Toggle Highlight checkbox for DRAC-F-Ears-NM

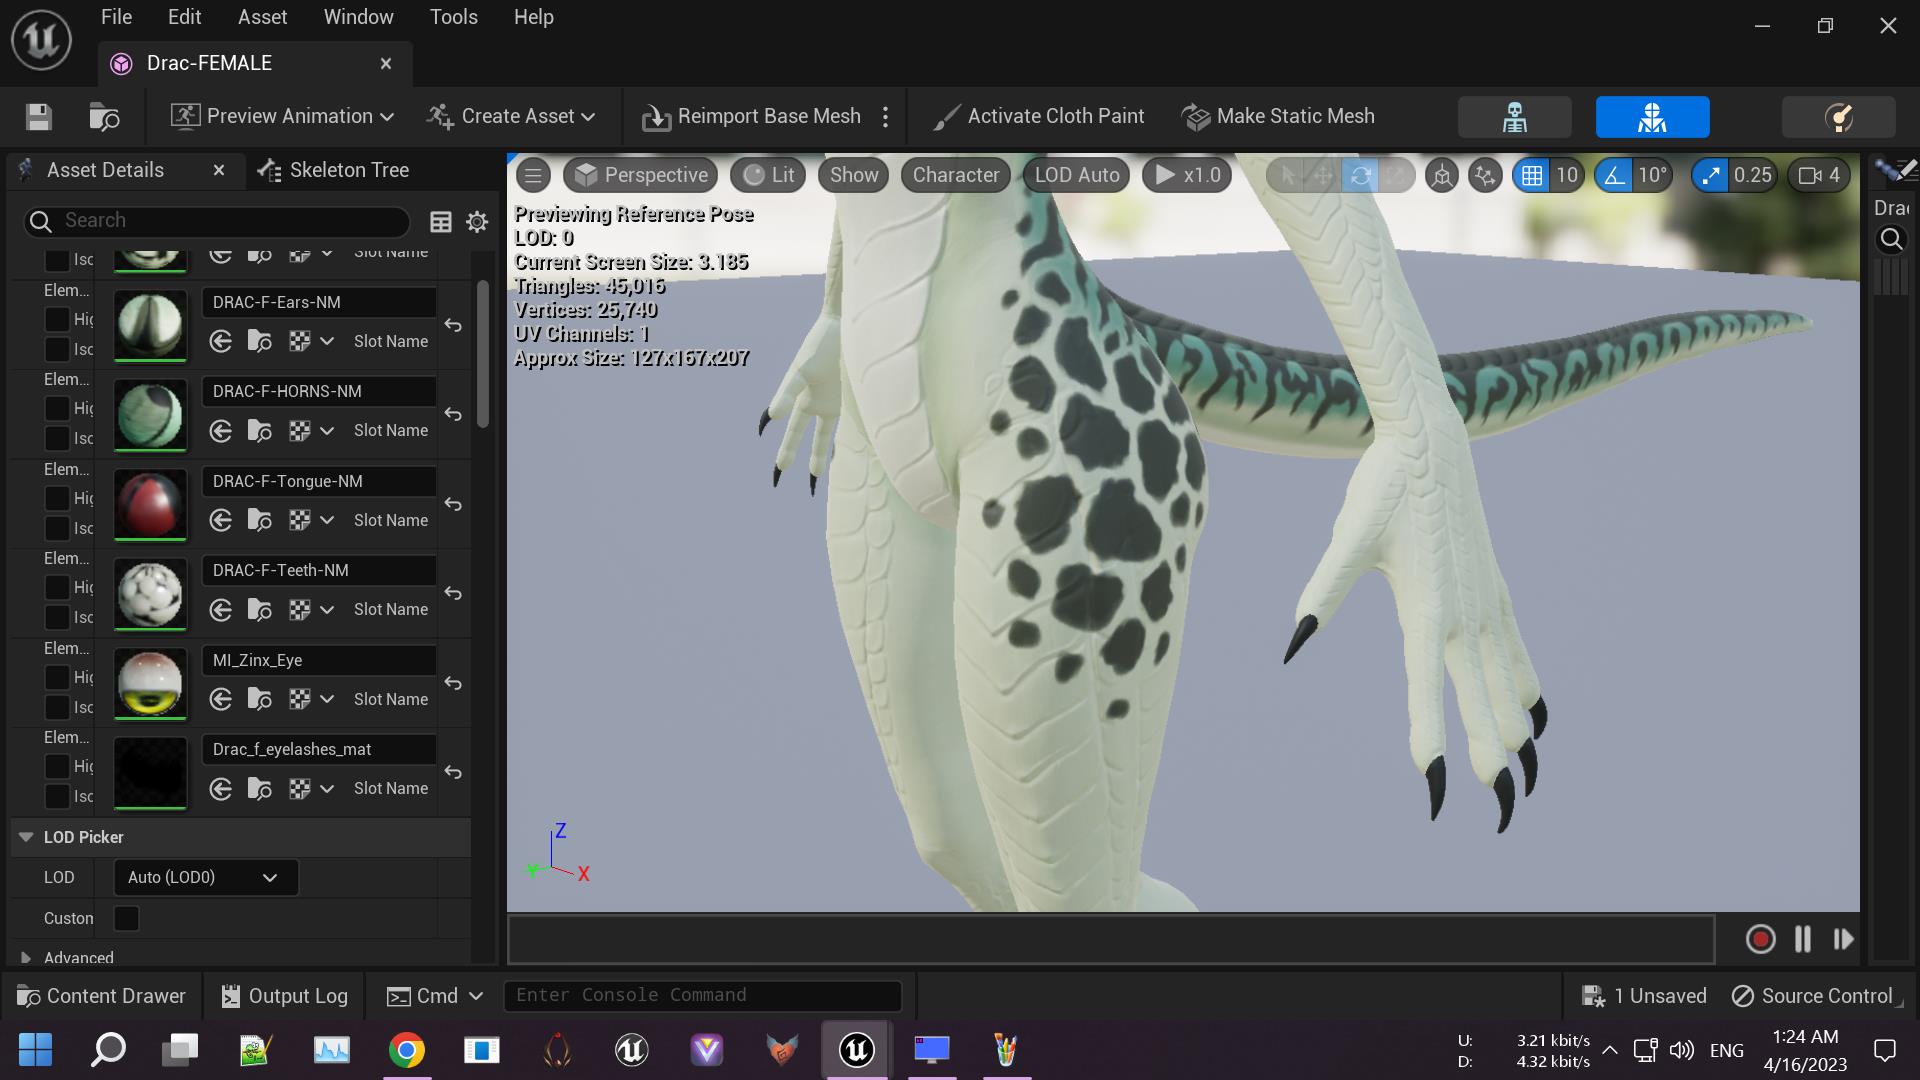coord(57,319)
